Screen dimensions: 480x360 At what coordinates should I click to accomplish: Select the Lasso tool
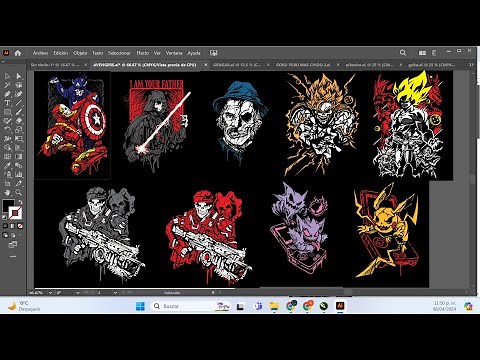pyautogui.click(x=19, y=85)
